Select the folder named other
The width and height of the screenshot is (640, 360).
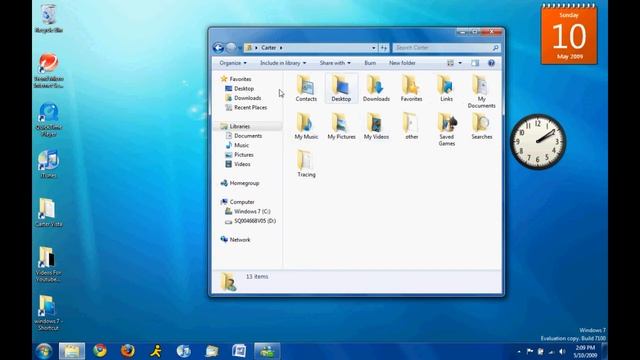coord(411,127)
